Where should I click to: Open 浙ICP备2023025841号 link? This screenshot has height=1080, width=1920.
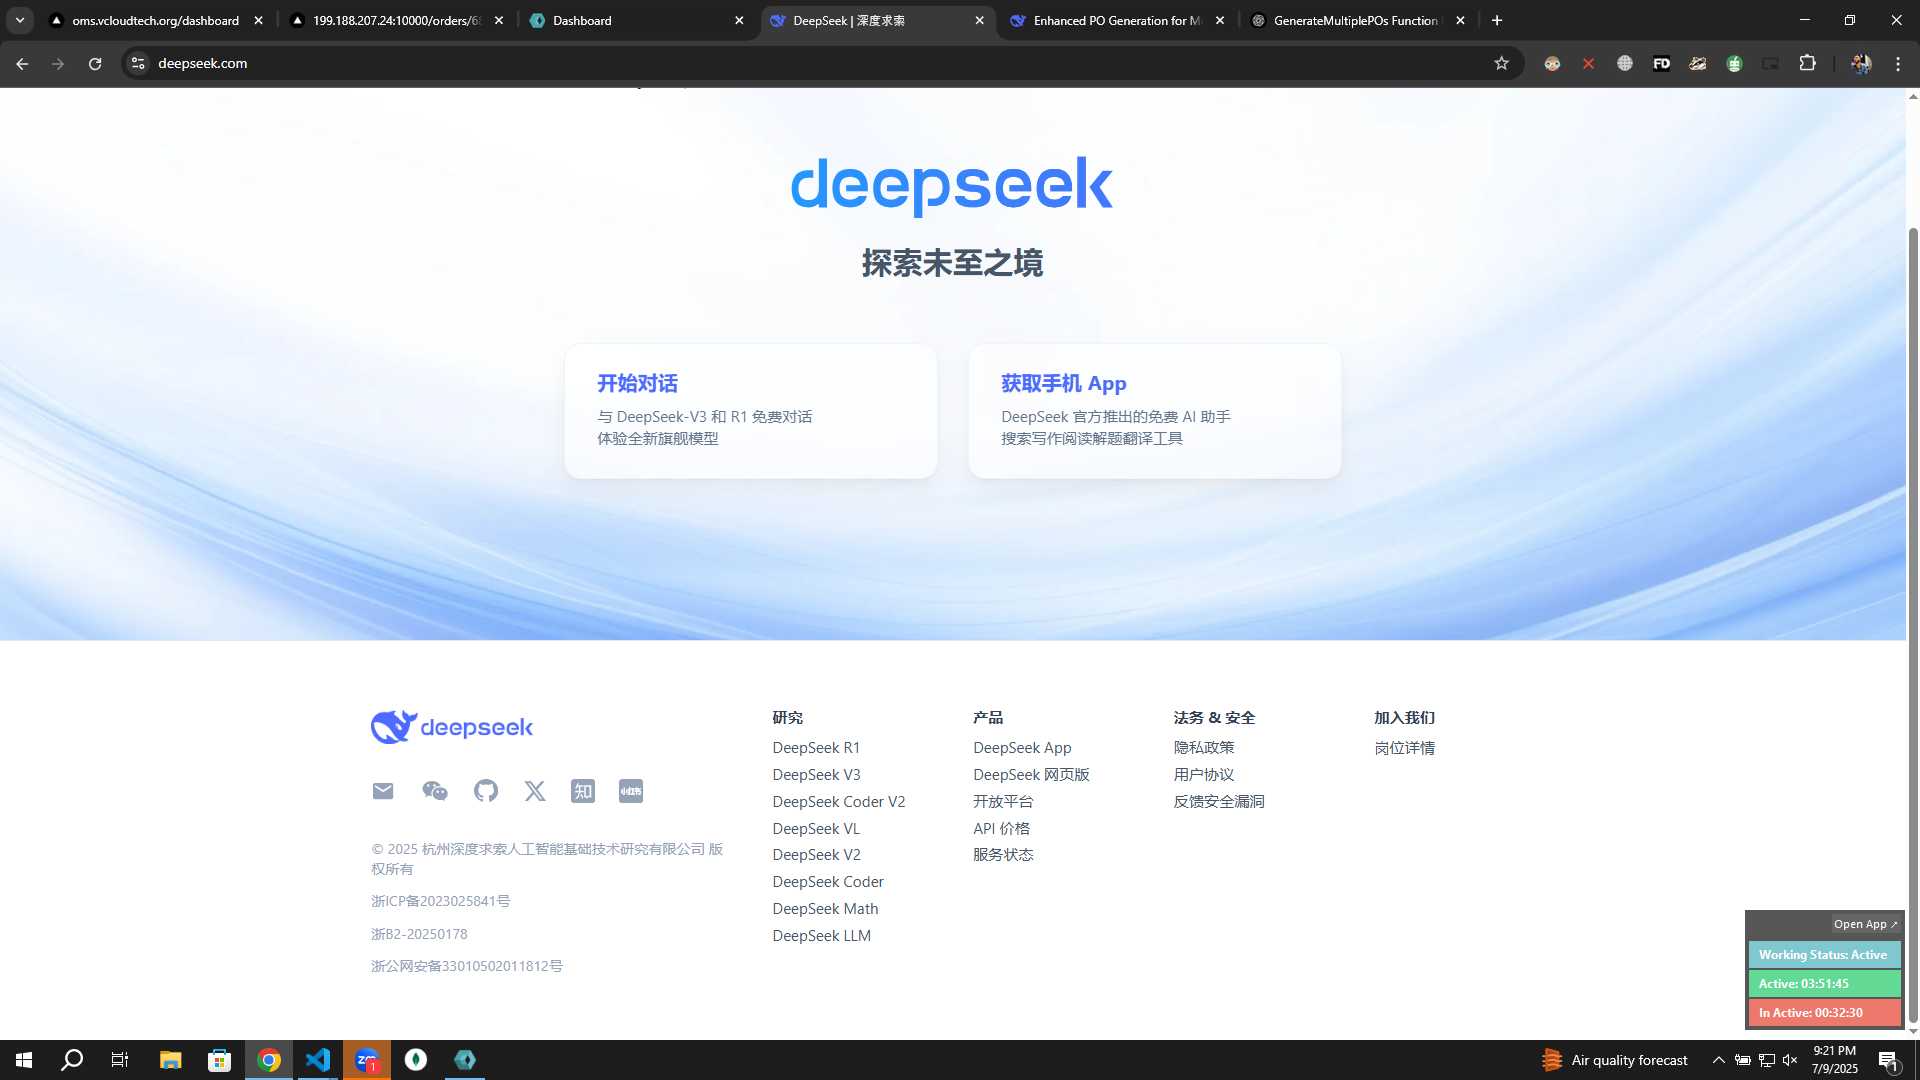coord(440,901)
